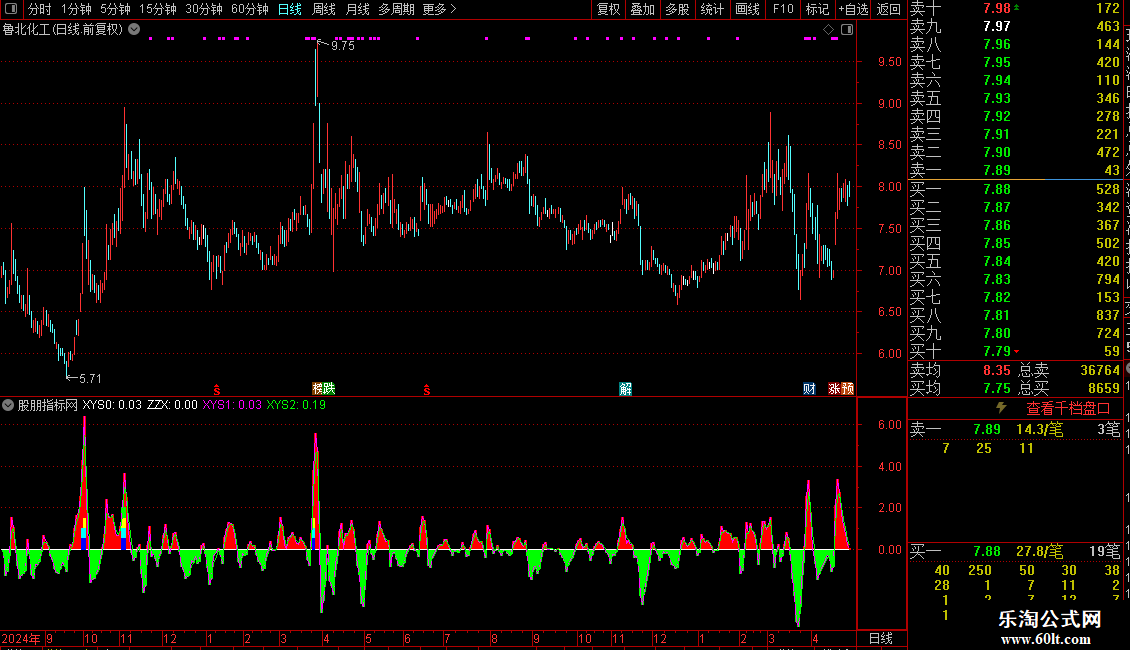1130x650 pixels.
Task: Click the 股朋指标网 indicator name
Action: [48, 405]
